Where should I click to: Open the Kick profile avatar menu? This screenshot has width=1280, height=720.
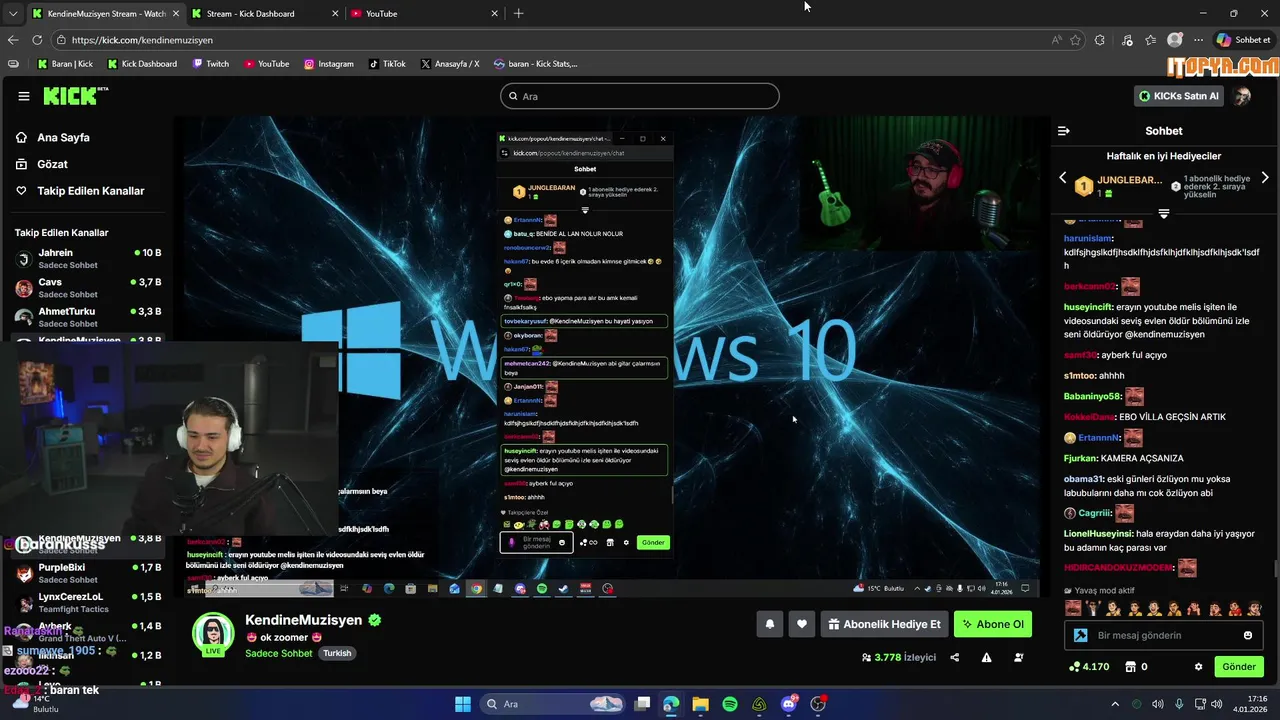pyautogui.click(x=1242, y=96)
